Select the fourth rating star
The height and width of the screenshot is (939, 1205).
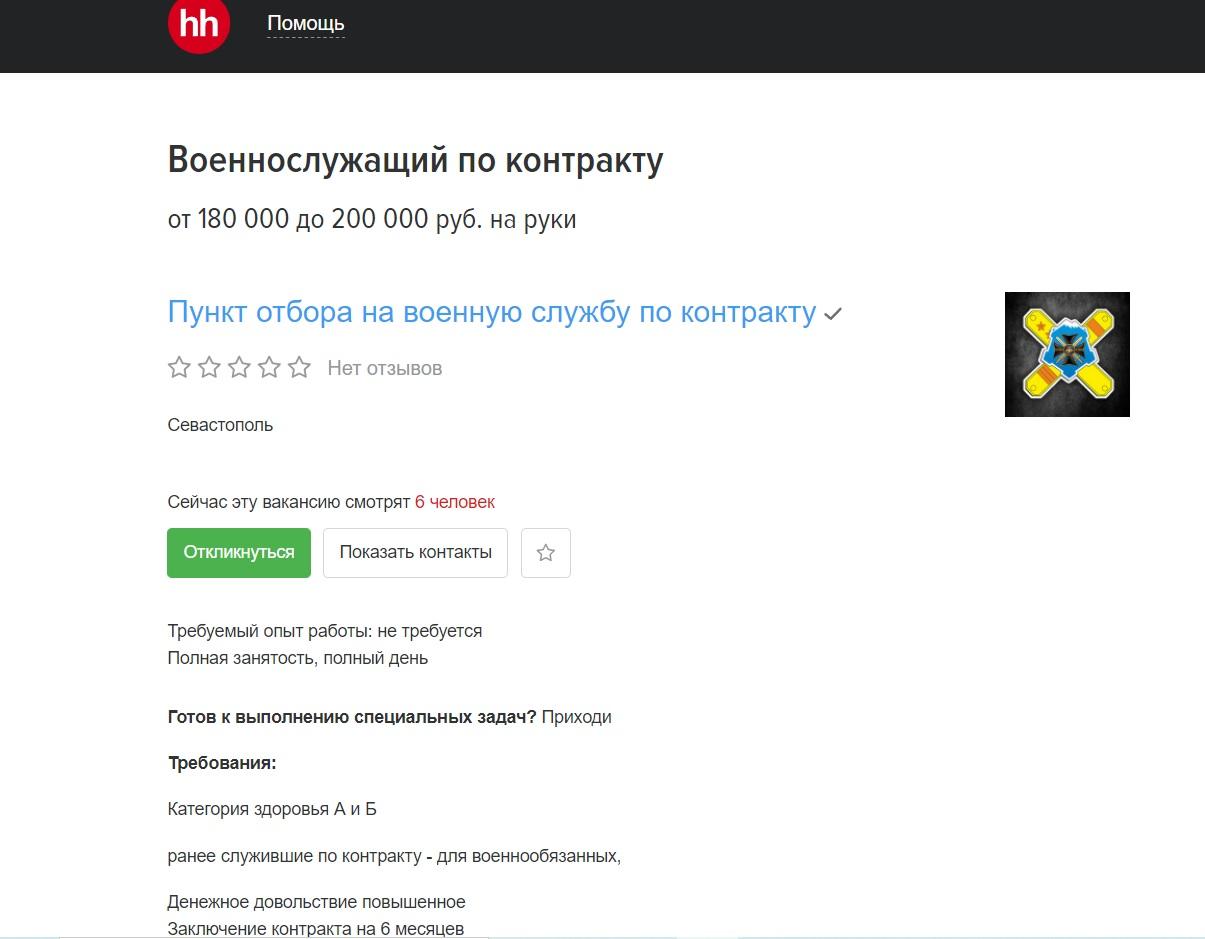coord(269,368)
